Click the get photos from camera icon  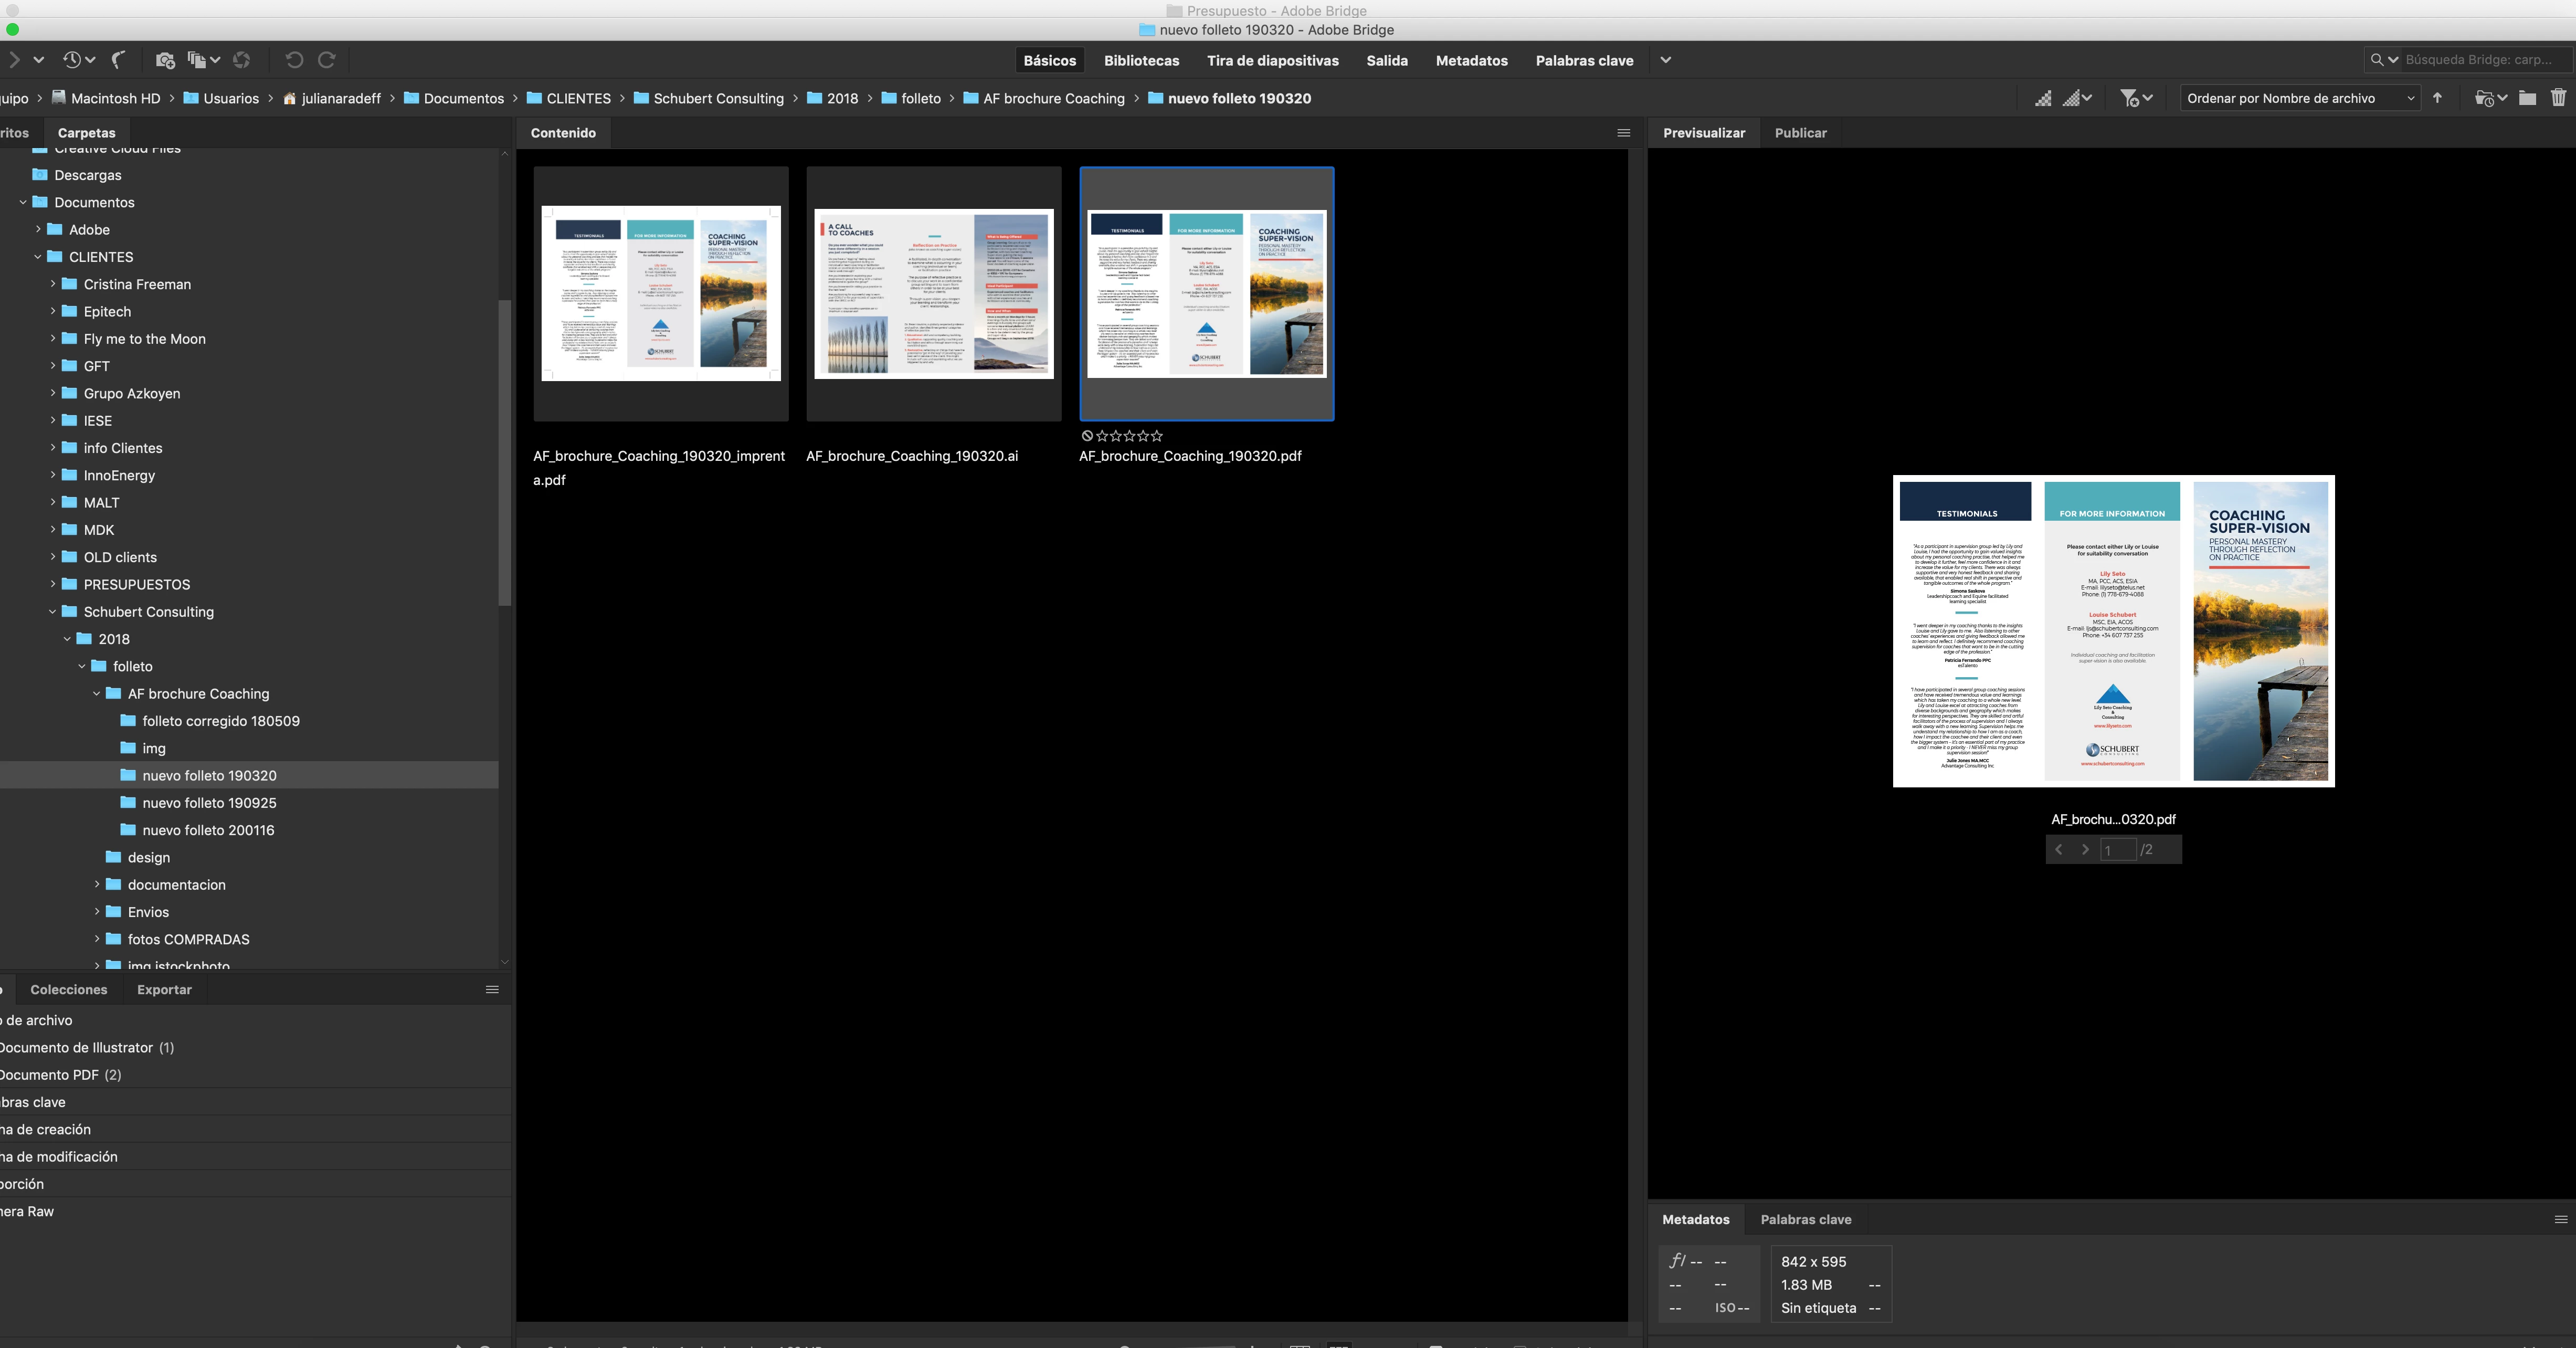165,60
